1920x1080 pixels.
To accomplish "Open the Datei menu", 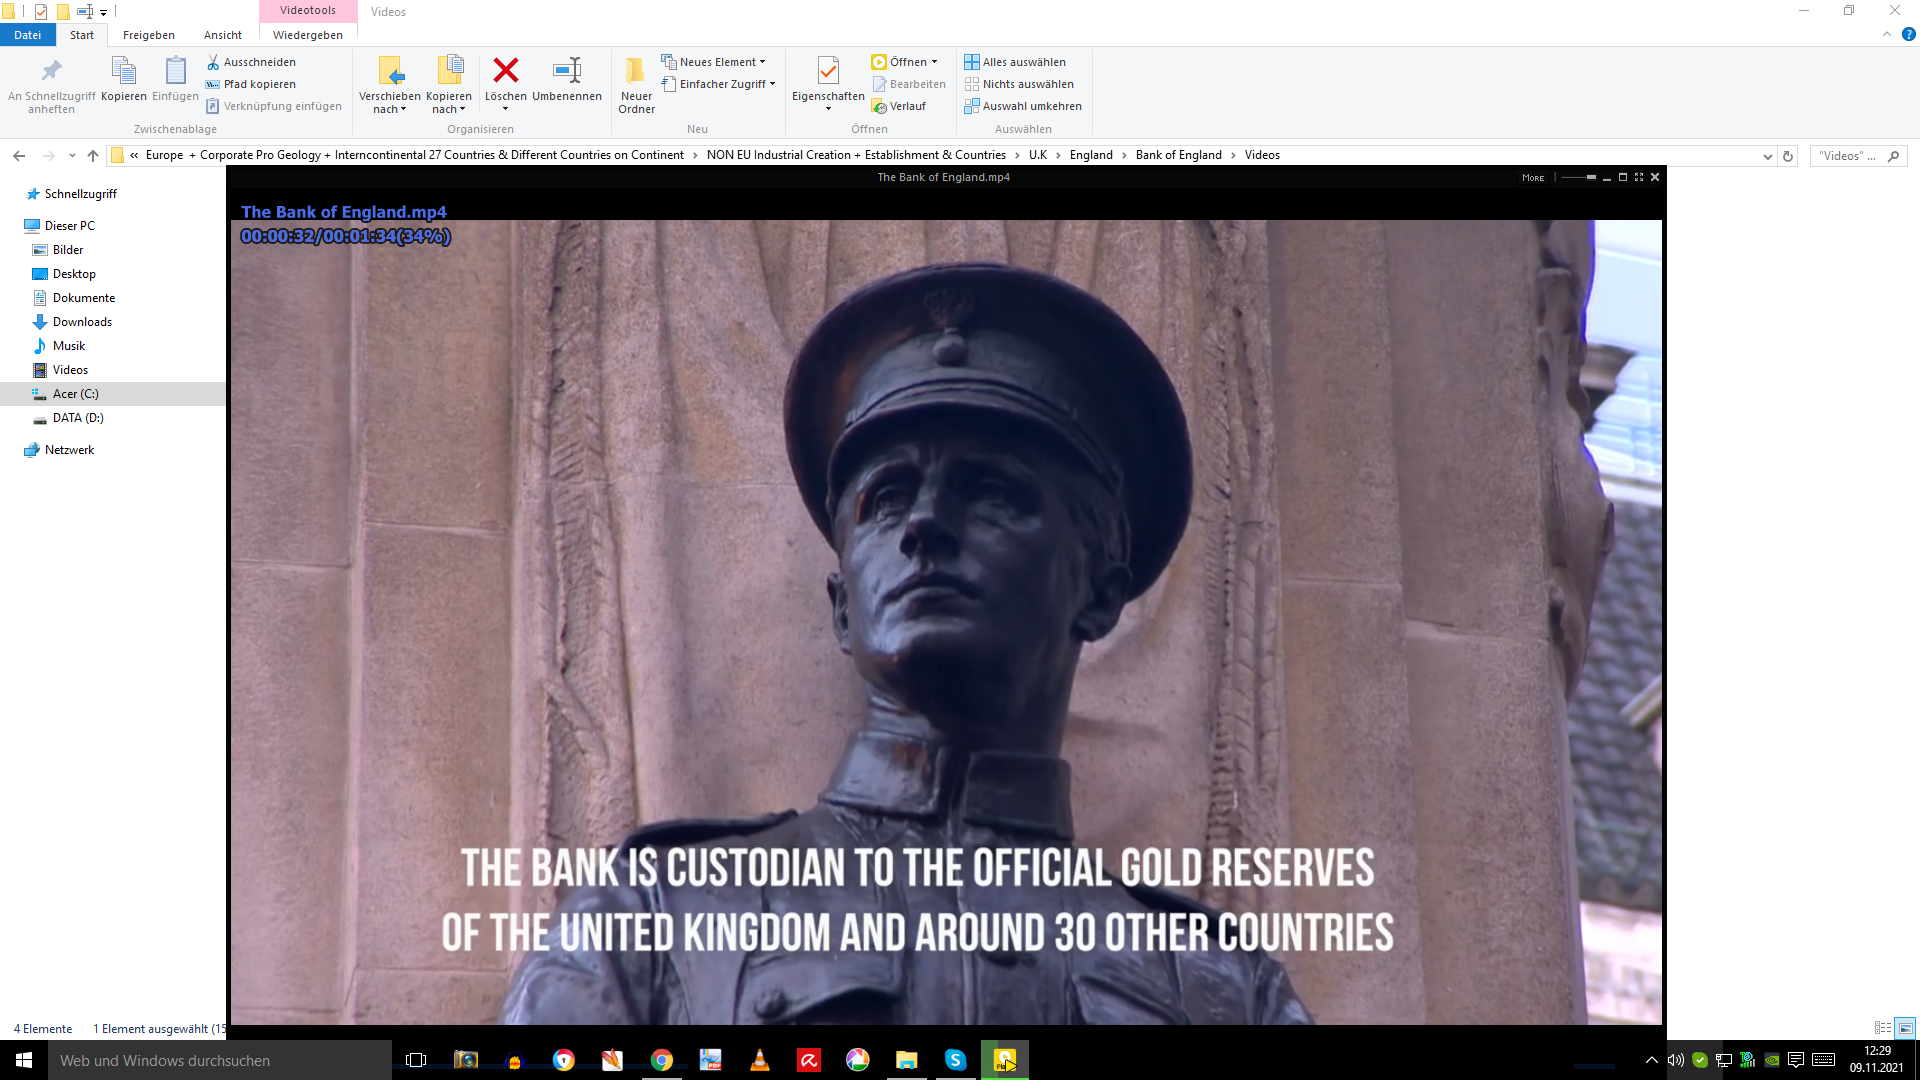I will pos(28,35).
